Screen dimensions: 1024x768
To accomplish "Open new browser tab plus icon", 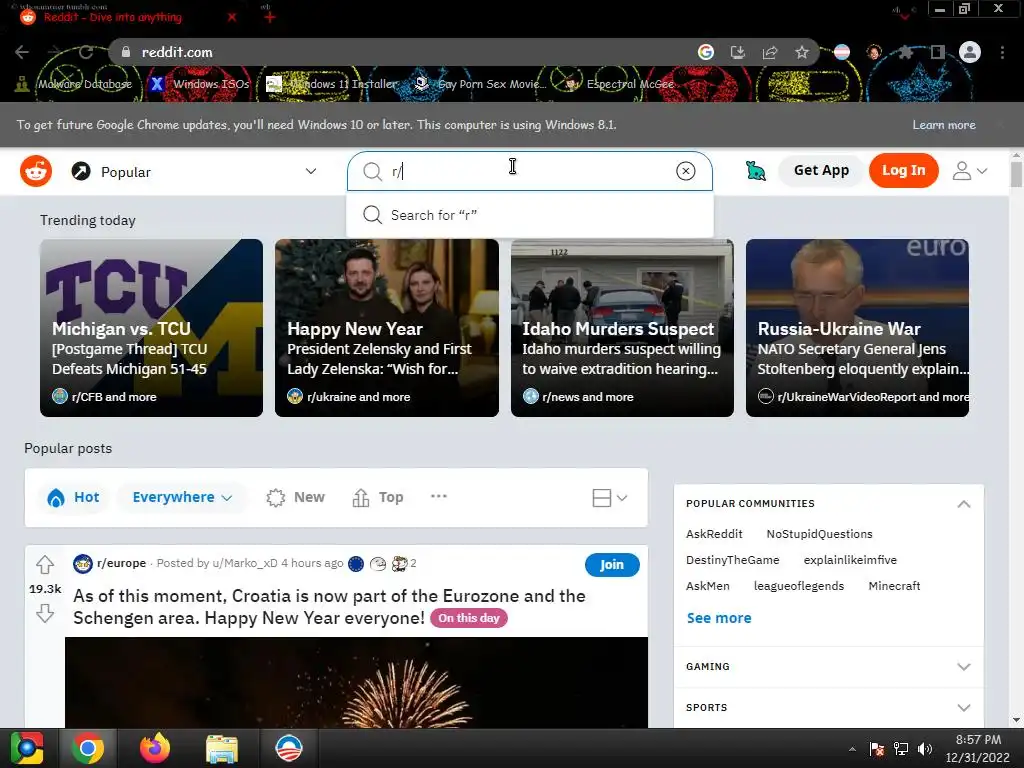I will coord(270,18).
